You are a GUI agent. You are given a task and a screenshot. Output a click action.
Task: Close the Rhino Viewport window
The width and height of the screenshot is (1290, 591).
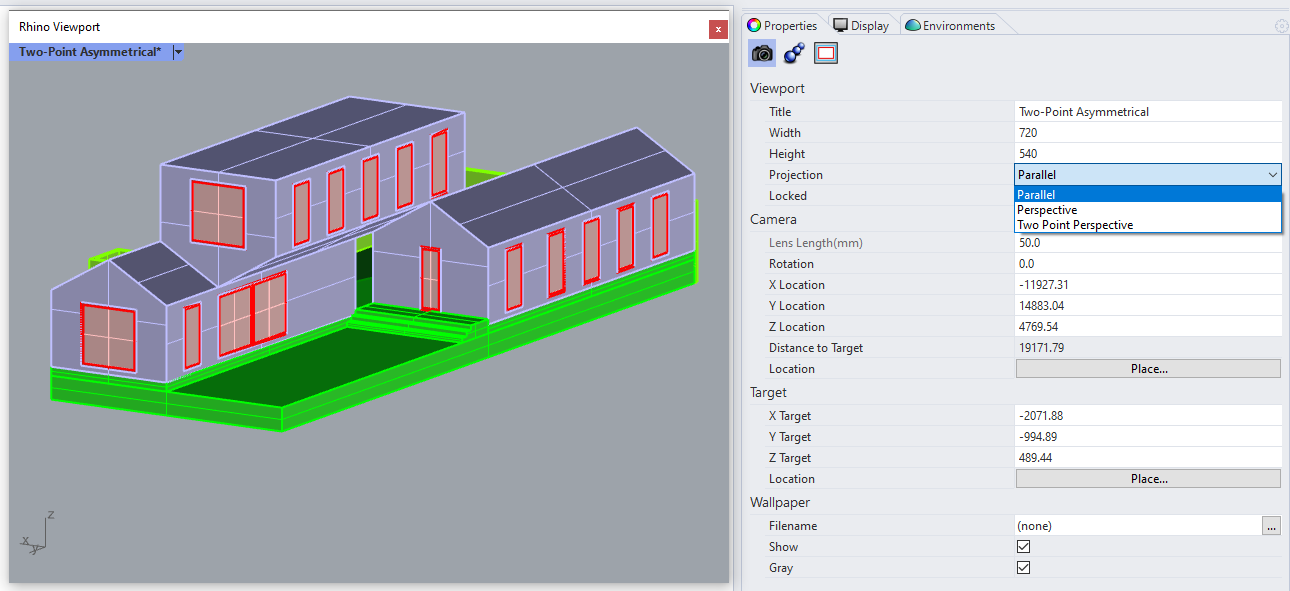(718, 29)
